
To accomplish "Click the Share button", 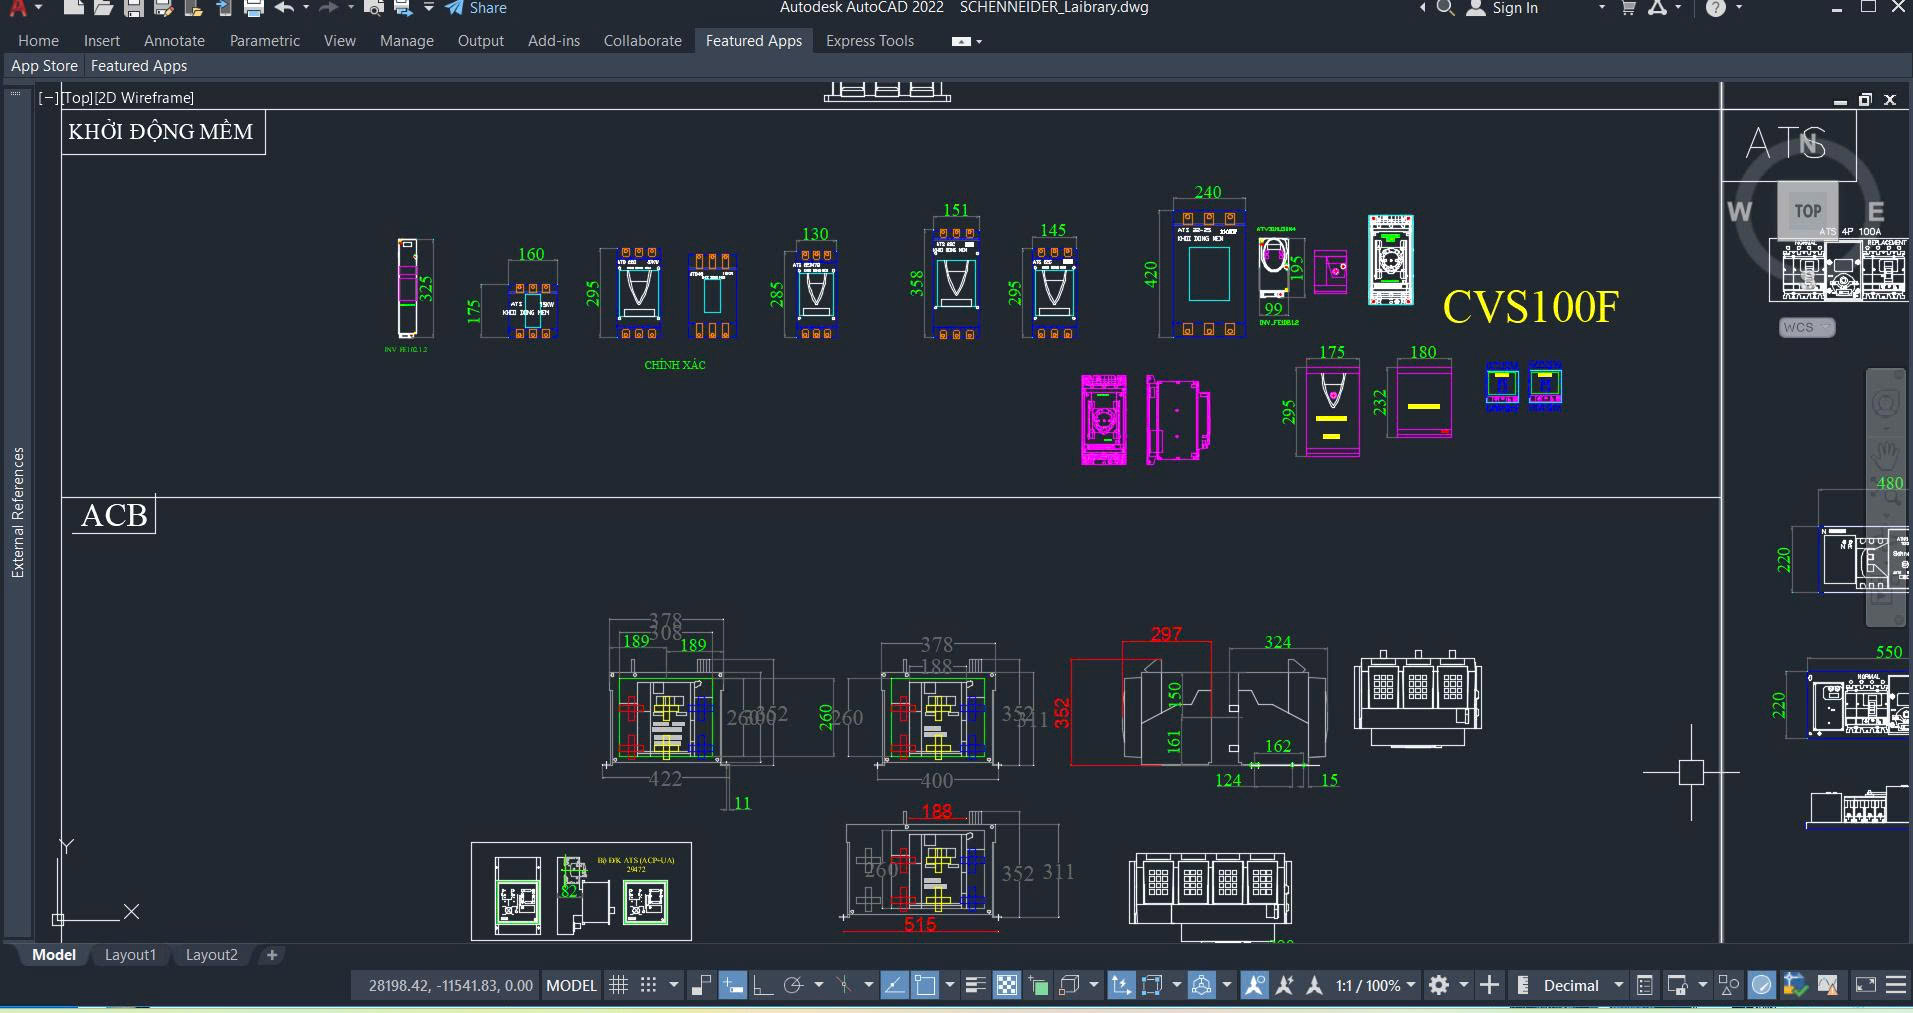I will click(477, 8).
